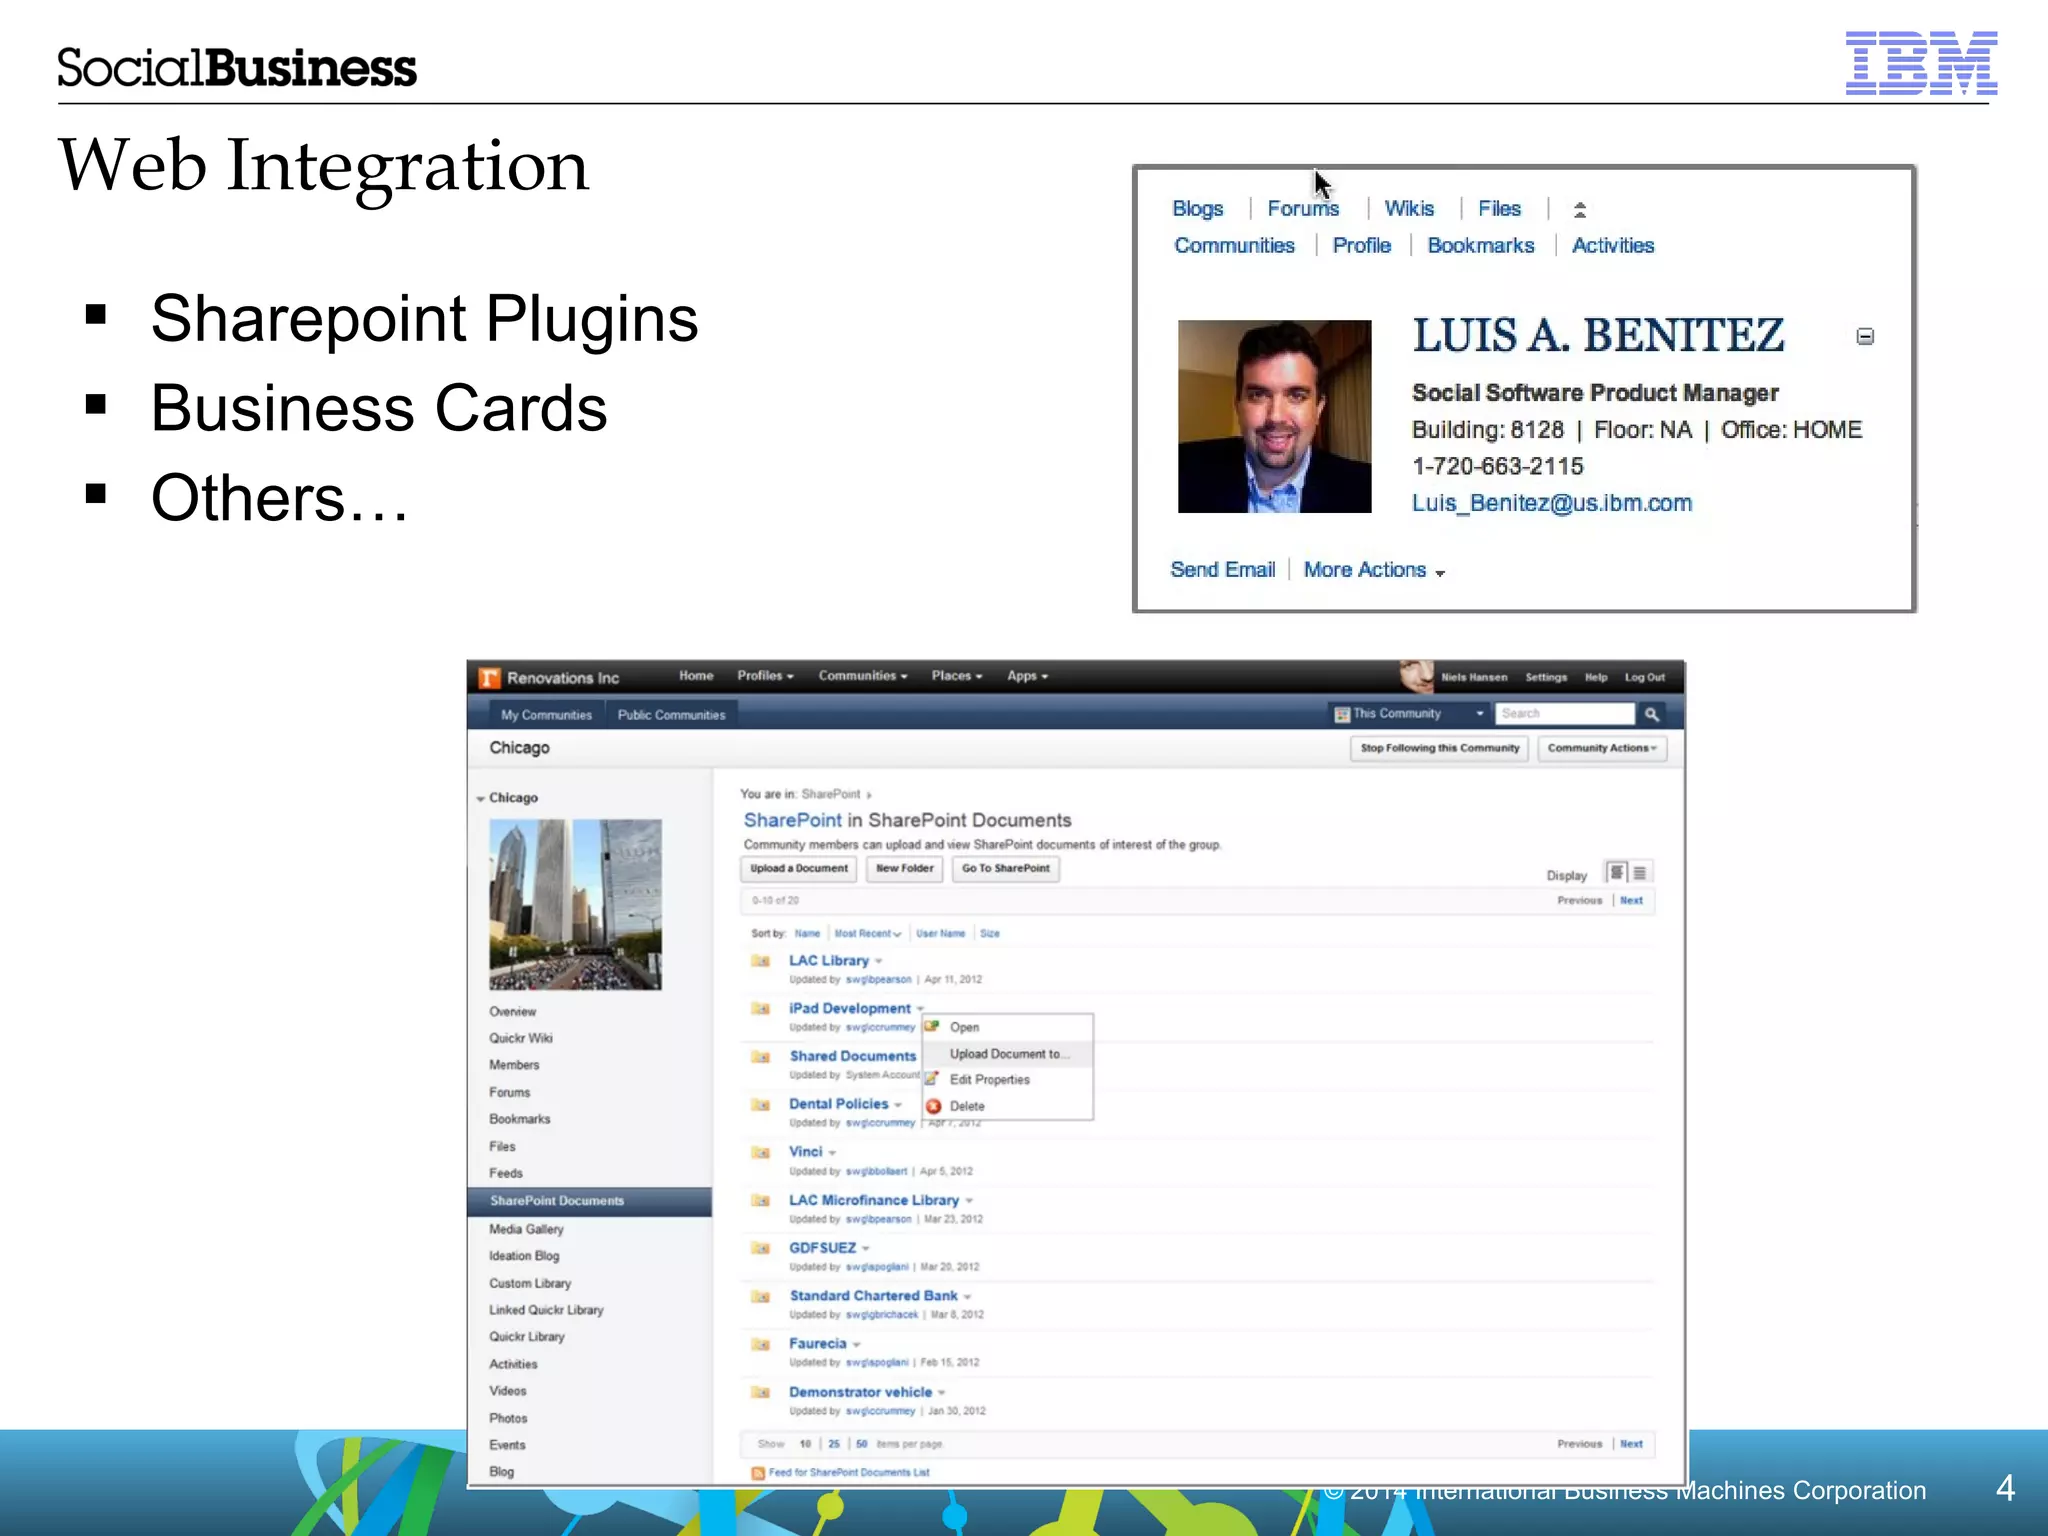
Task: Click Home in the top navigation
Action: [696, 676]
